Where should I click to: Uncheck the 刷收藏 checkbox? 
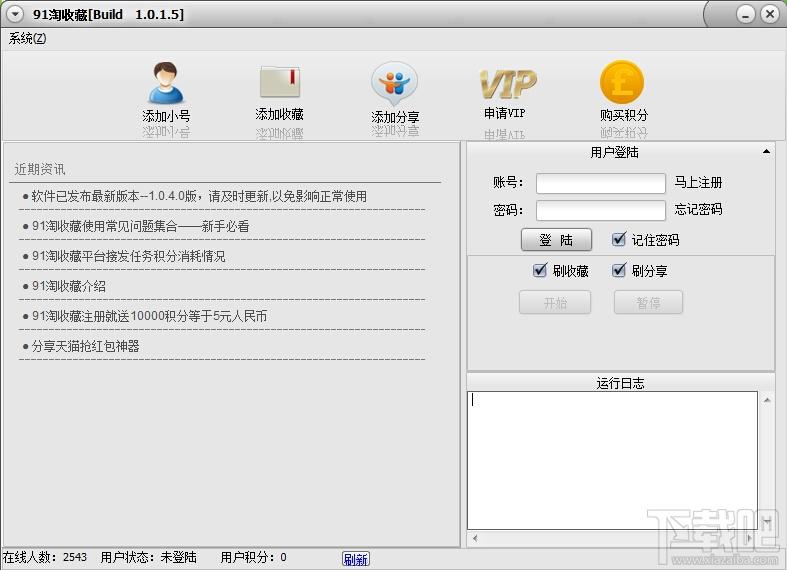coord(540,270)
